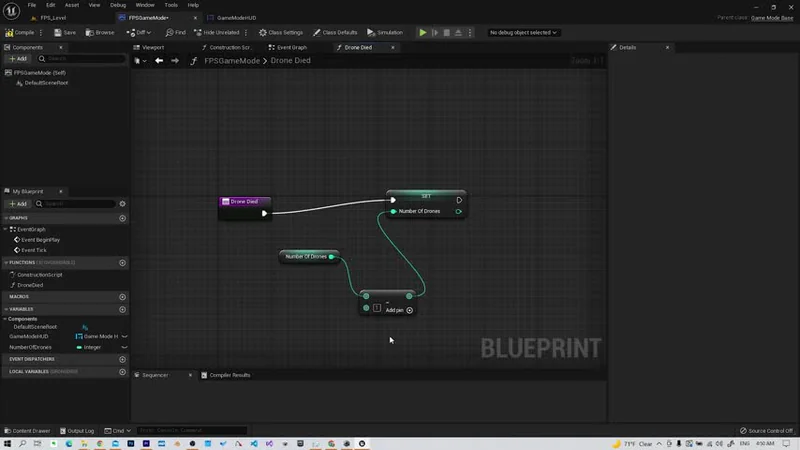Click Add in My Blueprint panel

tap(18, 204)
